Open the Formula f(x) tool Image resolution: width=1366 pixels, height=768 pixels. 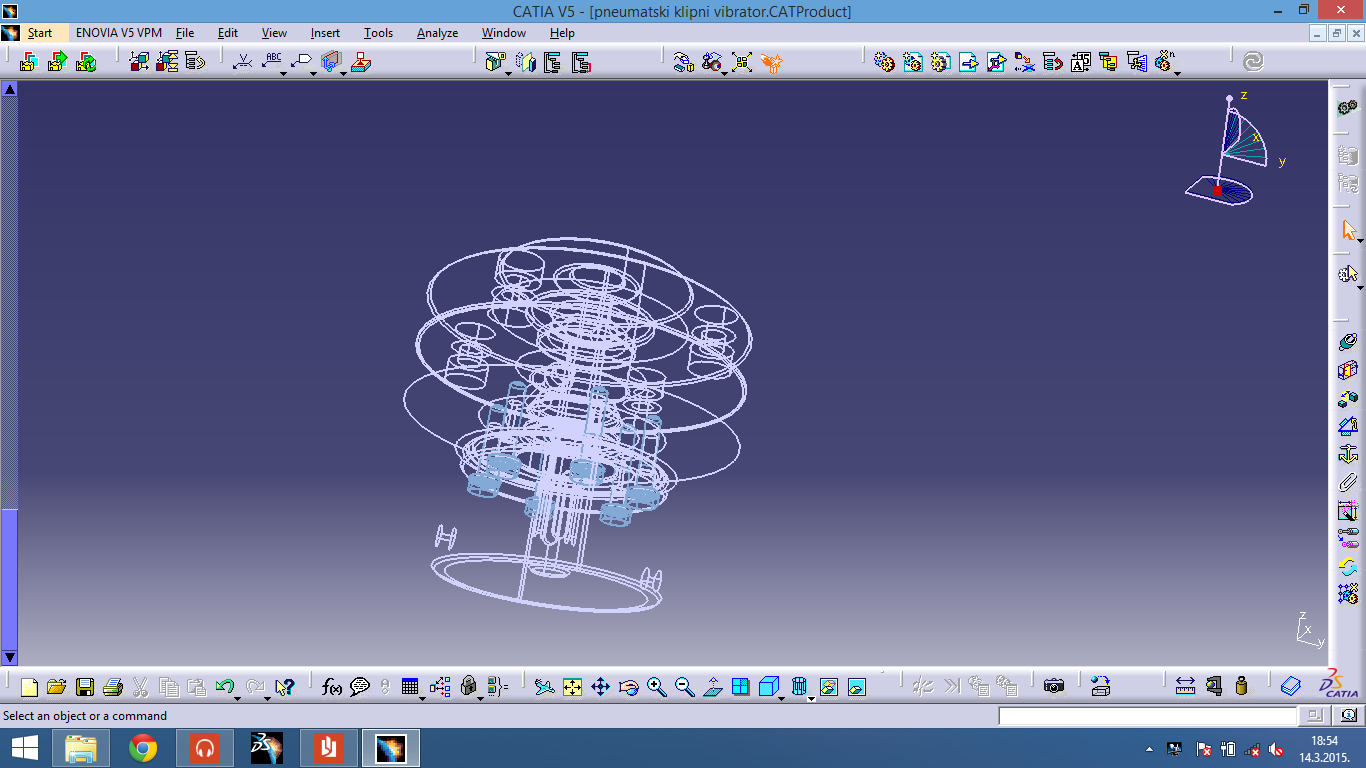pos(332,687)
